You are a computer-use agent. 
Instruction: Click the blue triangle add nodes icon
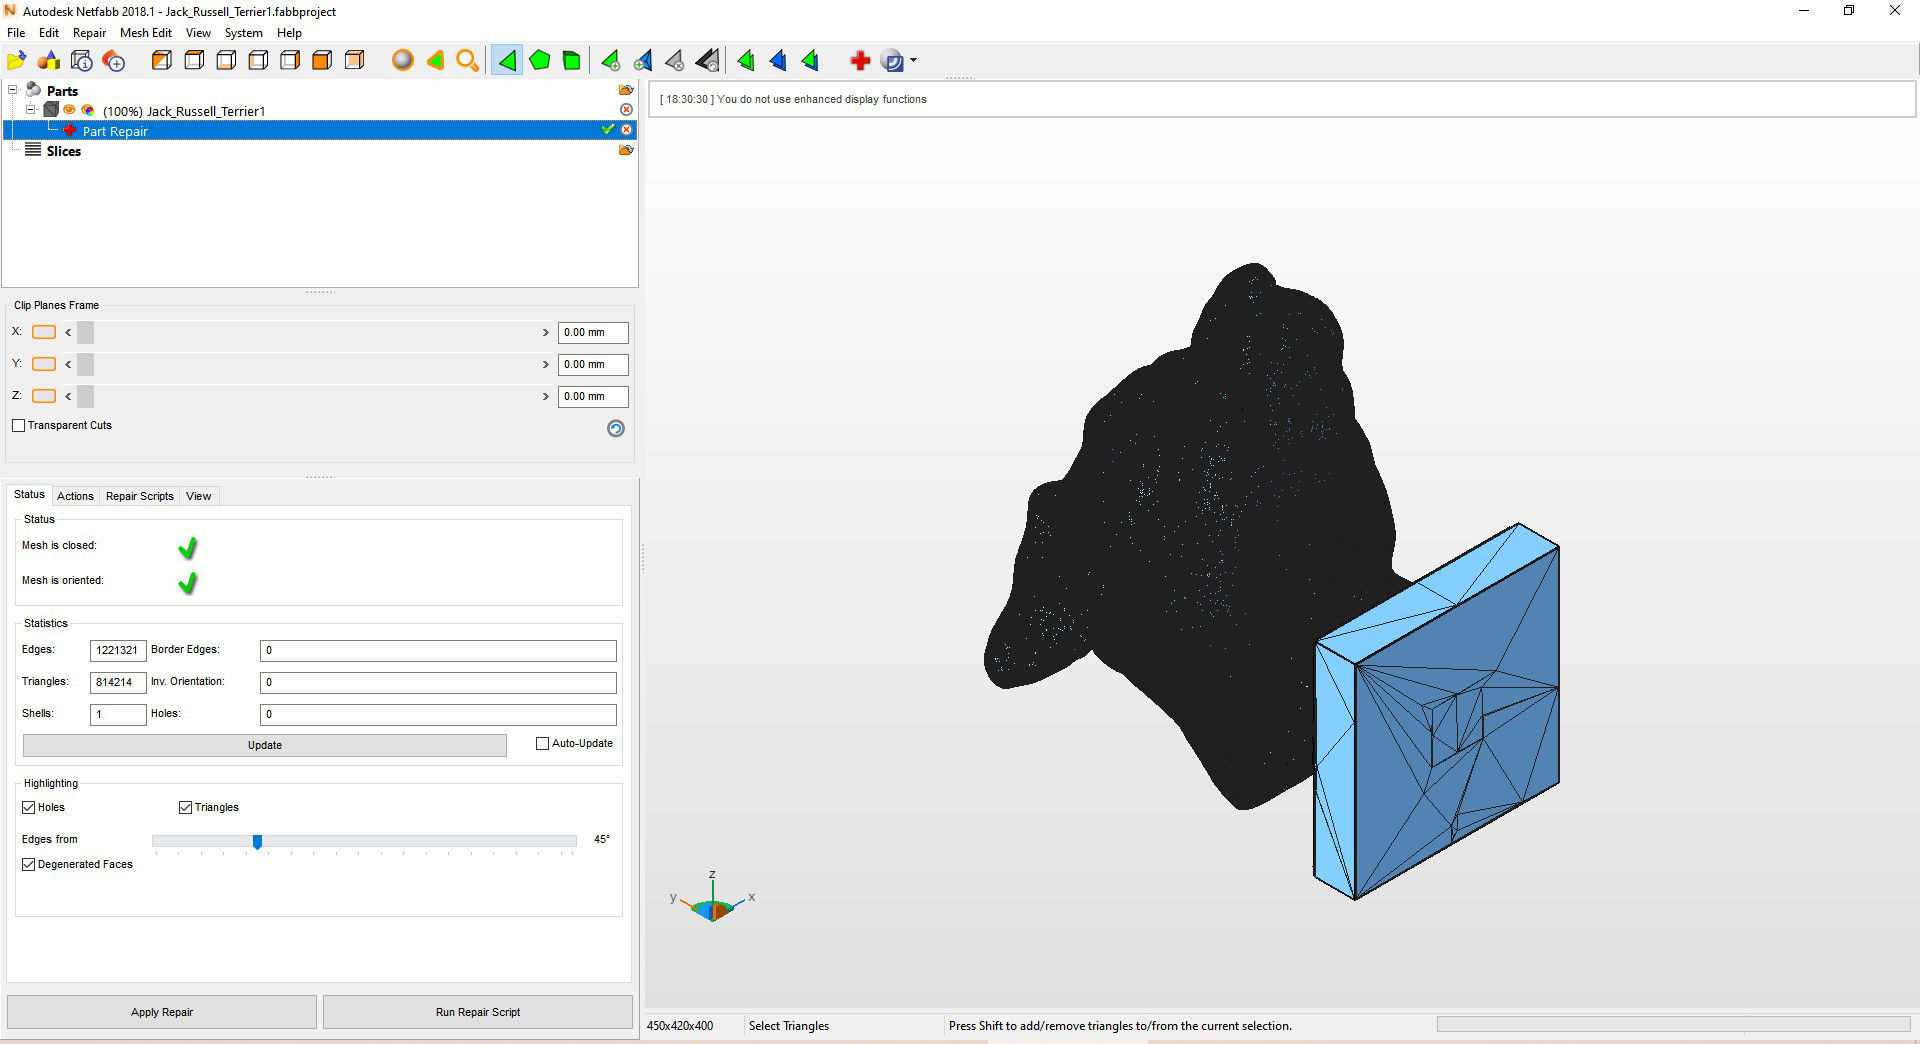click(x=643, y=61)
